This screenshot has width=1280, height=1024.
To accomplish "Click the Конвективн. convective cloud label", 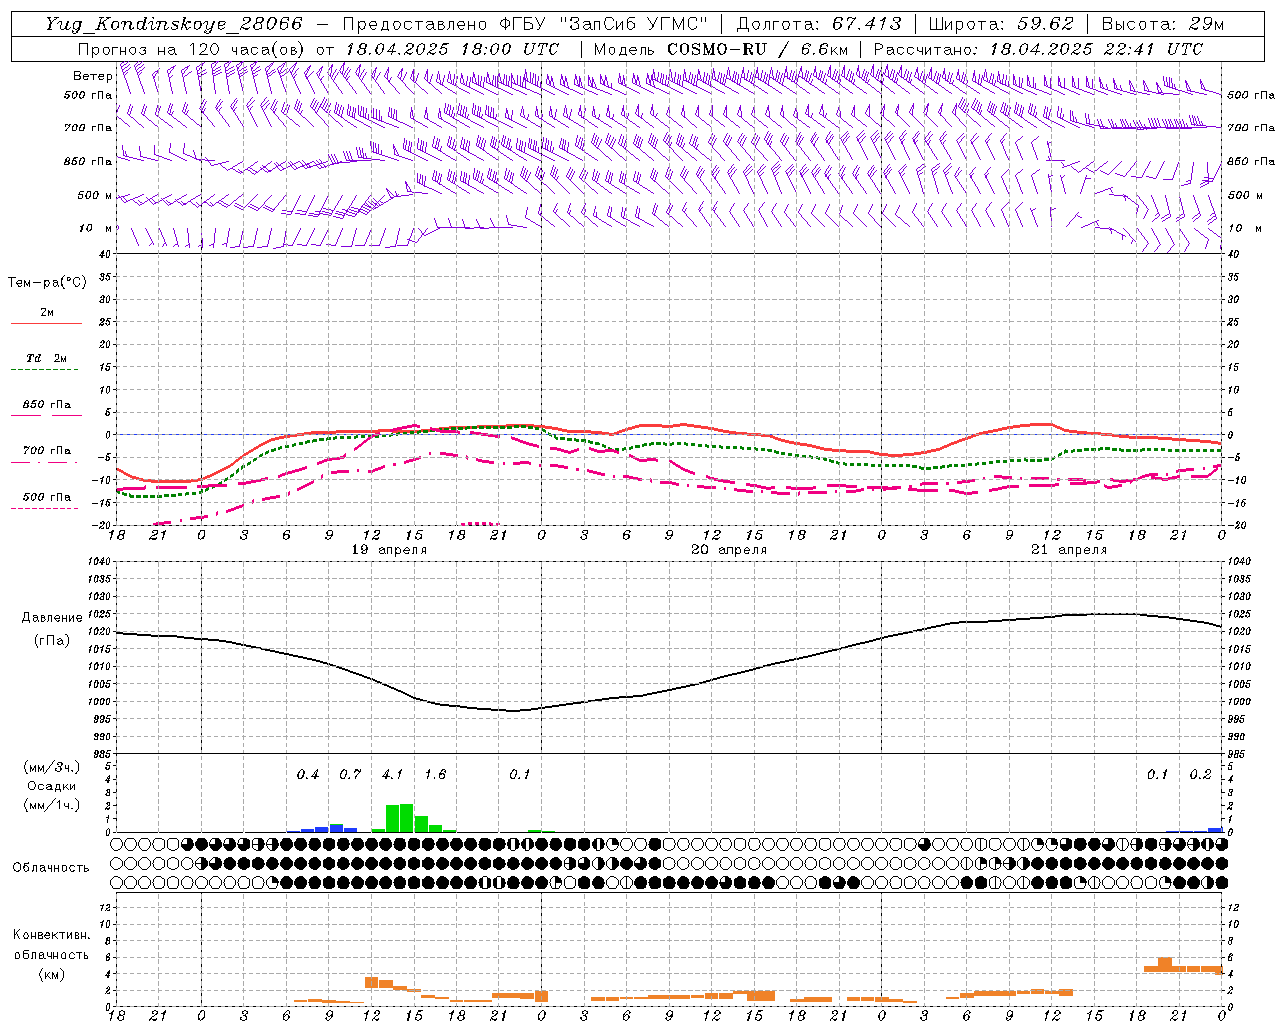I will 51,935.
